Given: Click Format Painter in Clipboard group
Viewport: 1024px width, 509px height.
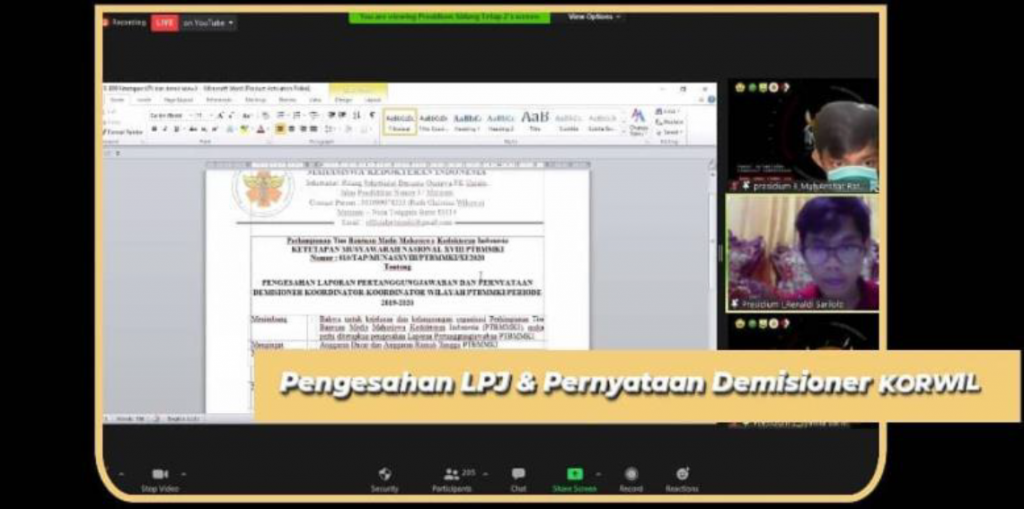Looking at the screenshot, I should pyautogui.click(x=123, y=132).
